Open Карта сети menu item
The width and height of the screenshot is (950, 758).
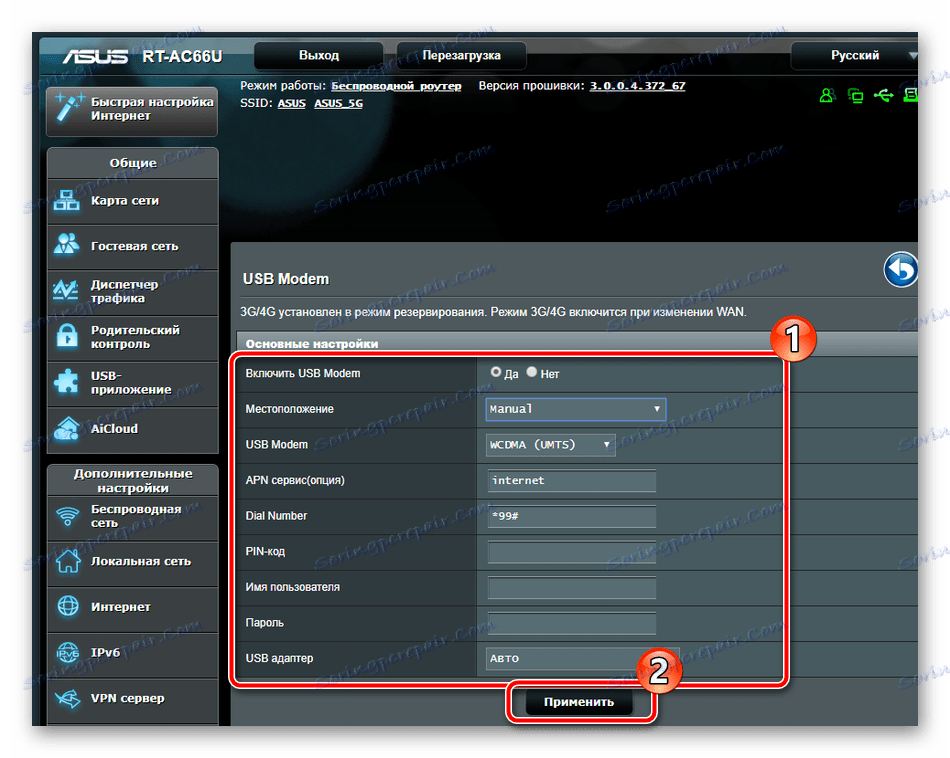pyautogui.click(x=132, y=201)
